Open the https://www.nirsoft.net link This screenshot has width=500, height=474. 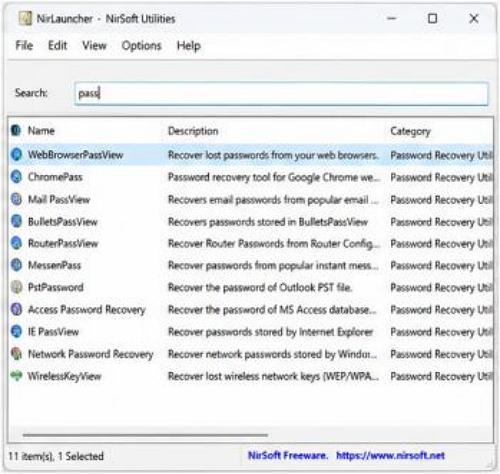coord(390,455)
